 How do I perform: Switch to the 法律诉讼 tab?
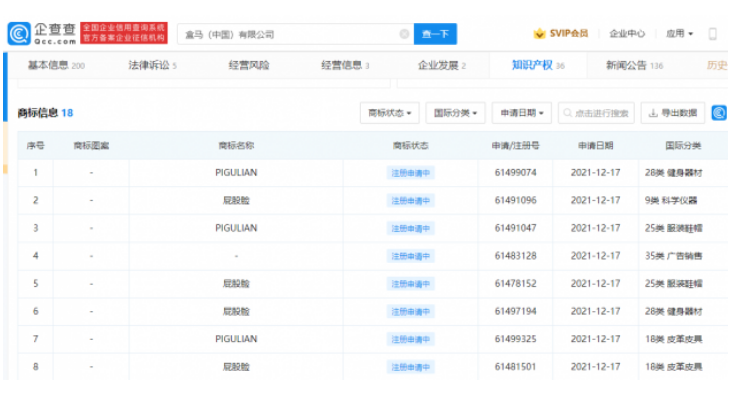coord(152,65)
